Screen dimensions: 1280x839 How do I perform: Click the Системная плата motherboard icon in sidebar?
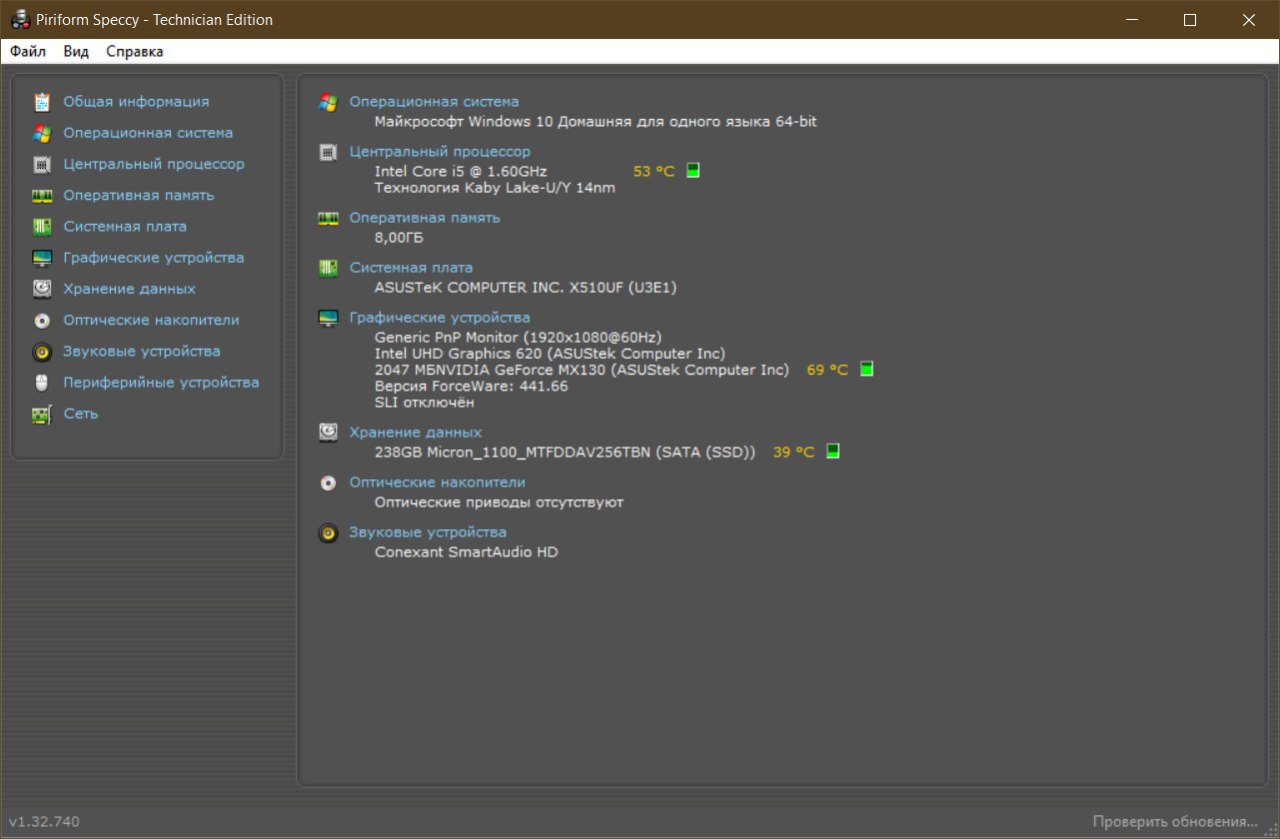pyautogui.click(x=41, y=227)
